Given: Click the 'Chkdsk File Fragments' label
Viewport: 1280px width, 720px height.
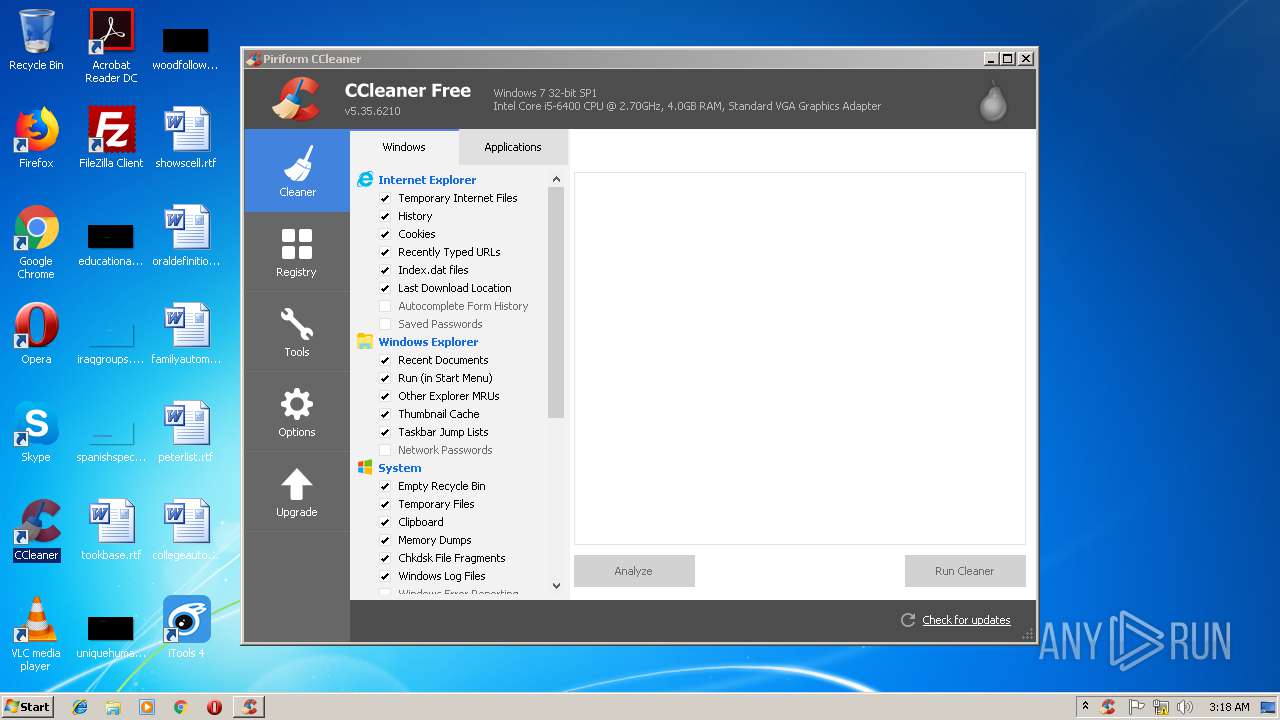Looking at the screenshot, I should click(x=452, y=558).
